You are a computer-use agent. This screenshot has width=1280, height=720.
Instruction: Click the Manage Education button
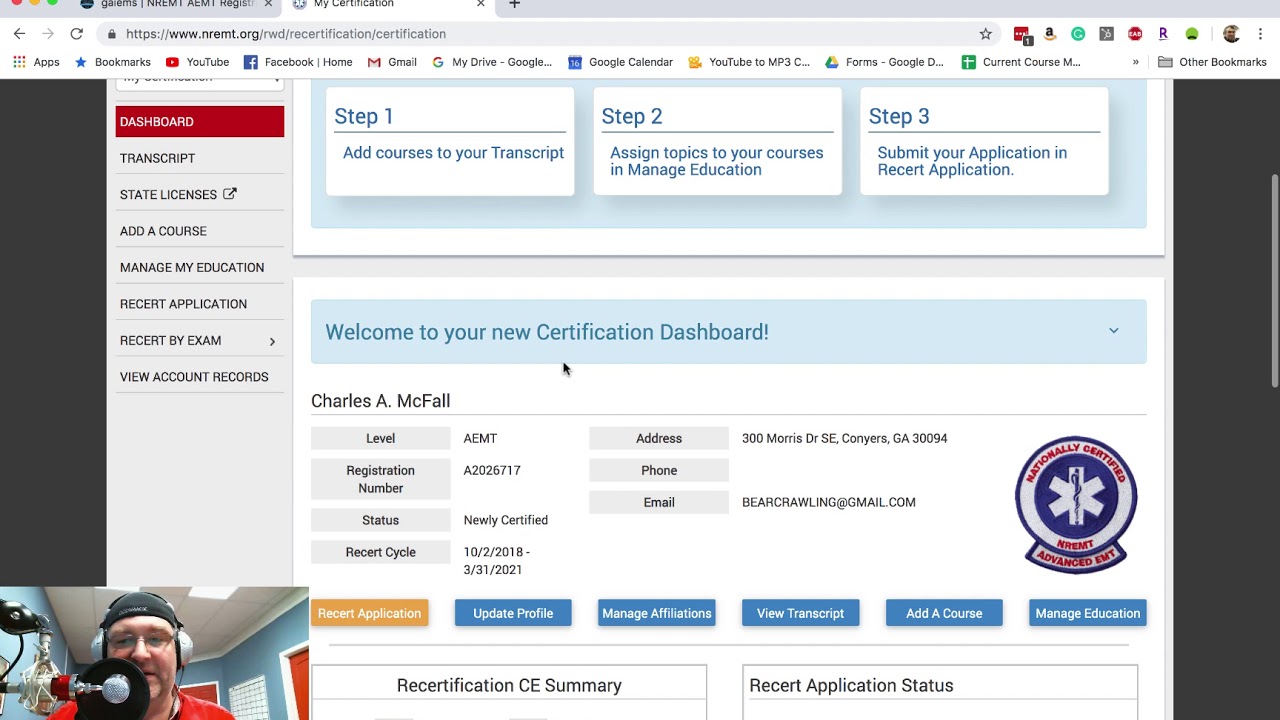1088,614
